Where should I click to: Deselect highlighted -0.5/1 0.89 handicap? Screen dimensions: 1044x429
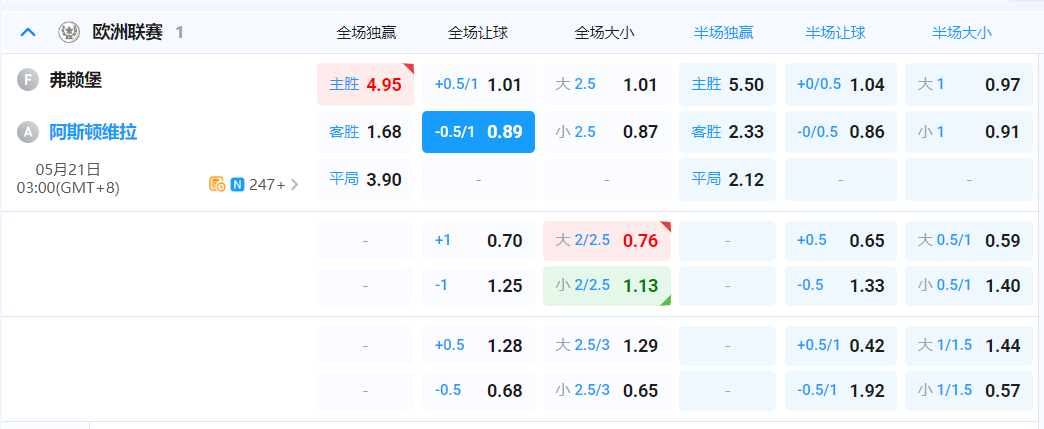(x=479, y=132)
